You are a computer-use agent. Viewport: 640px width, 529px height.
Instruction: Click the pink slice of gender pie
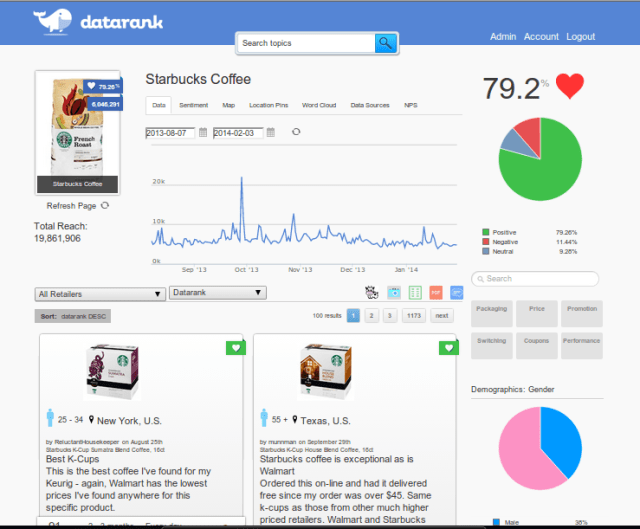pos(520,453)
